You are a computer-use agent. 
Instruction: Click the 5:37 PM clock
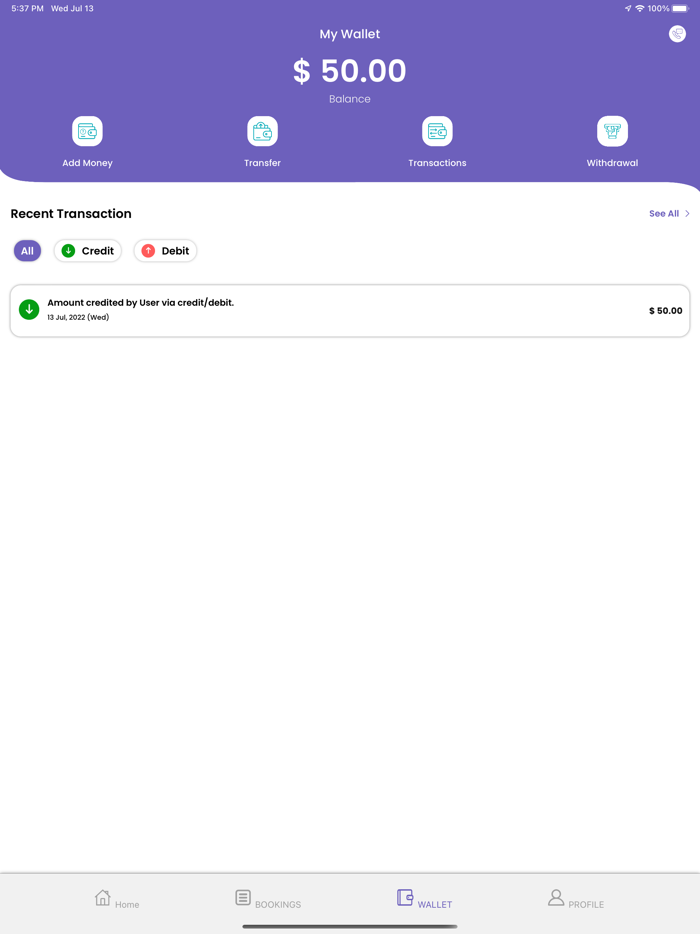27,8
